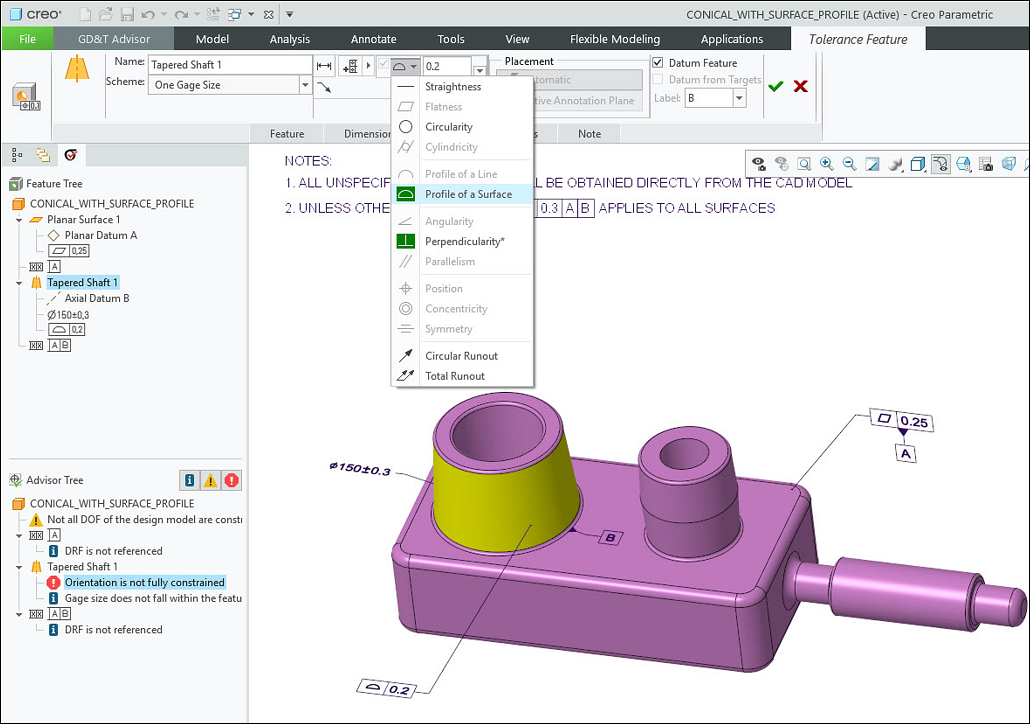Image resolution: width=1030 pixels, height=724 pixels.
Task: Click the size dimension icon beside Name
Action: coord(324,66)
